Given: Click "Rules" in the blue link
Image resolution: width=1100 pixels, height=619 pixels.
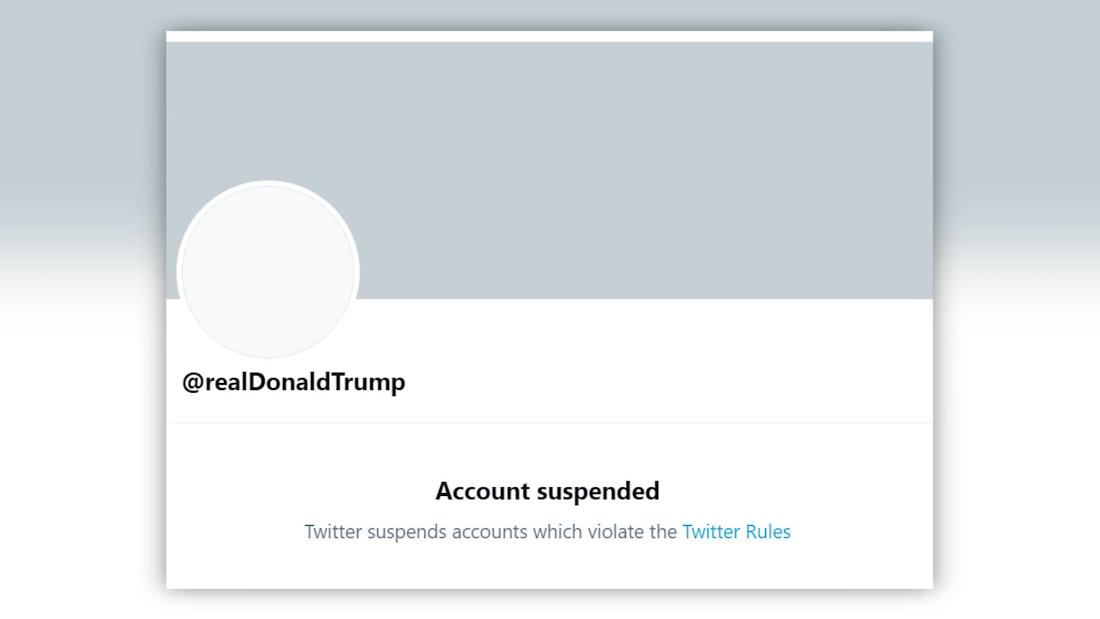Looking at the screenshot, I should (x=766, y=532).
